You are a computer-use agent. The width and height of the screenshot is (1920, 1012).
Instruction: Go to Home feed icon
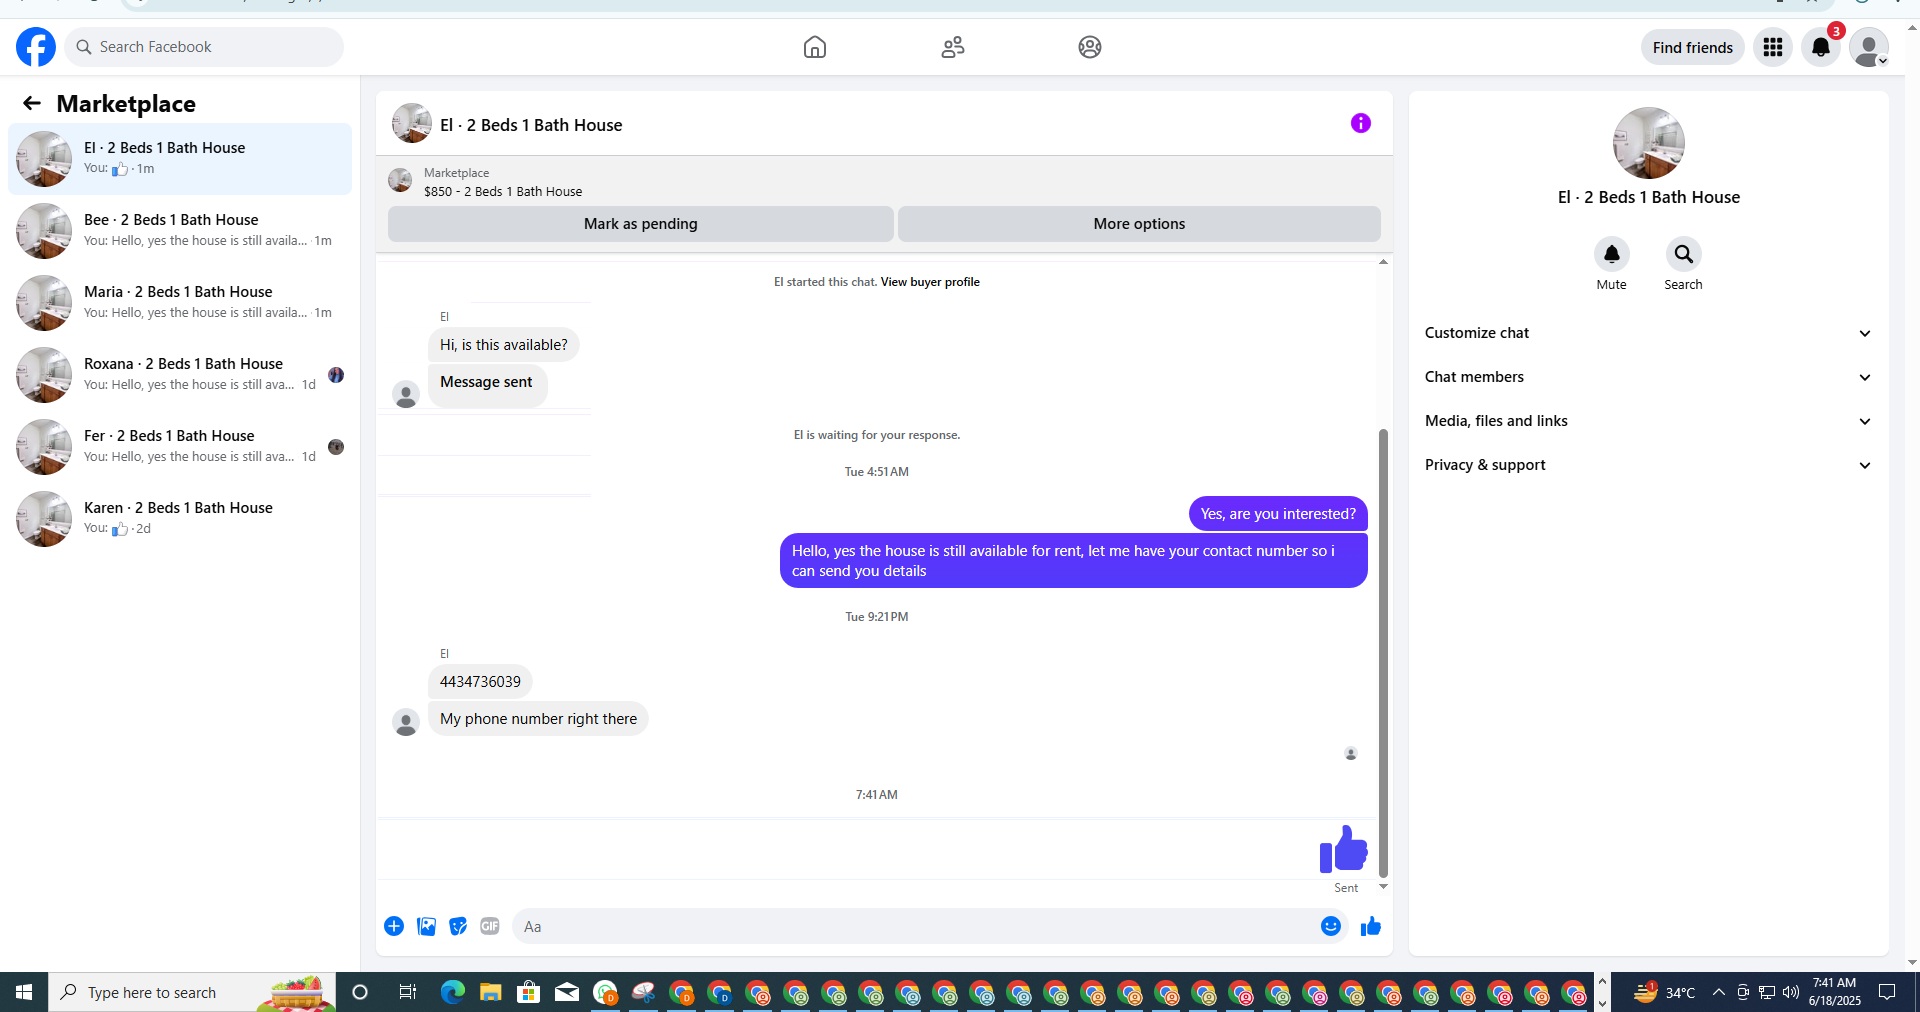(815, 47)
